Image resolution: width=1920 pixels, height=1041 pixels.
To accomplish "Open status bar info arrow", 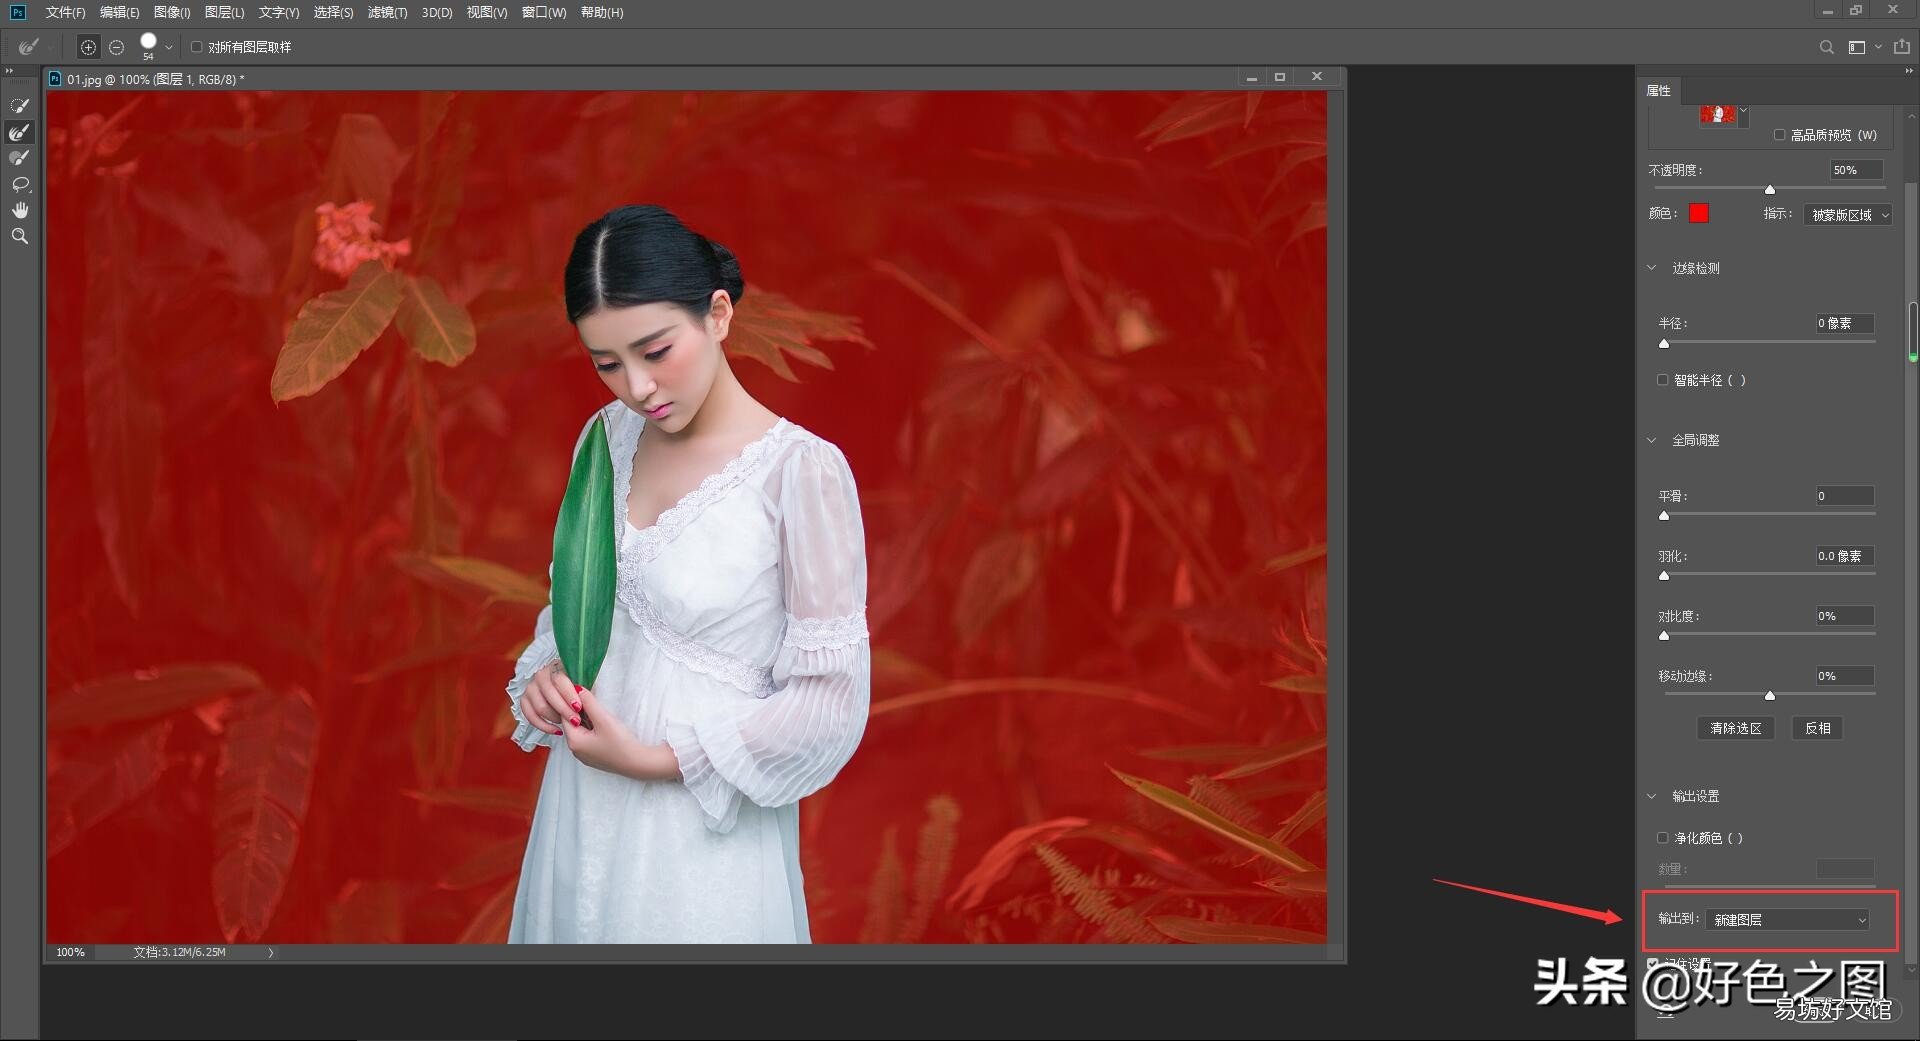I will pyautogui.click(x=271, y=953).
